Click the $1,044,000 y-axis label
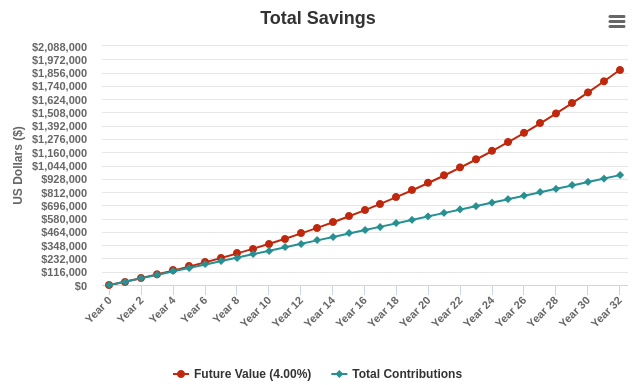The height and width of the screenshot is (385, 638). coord(59,166)
